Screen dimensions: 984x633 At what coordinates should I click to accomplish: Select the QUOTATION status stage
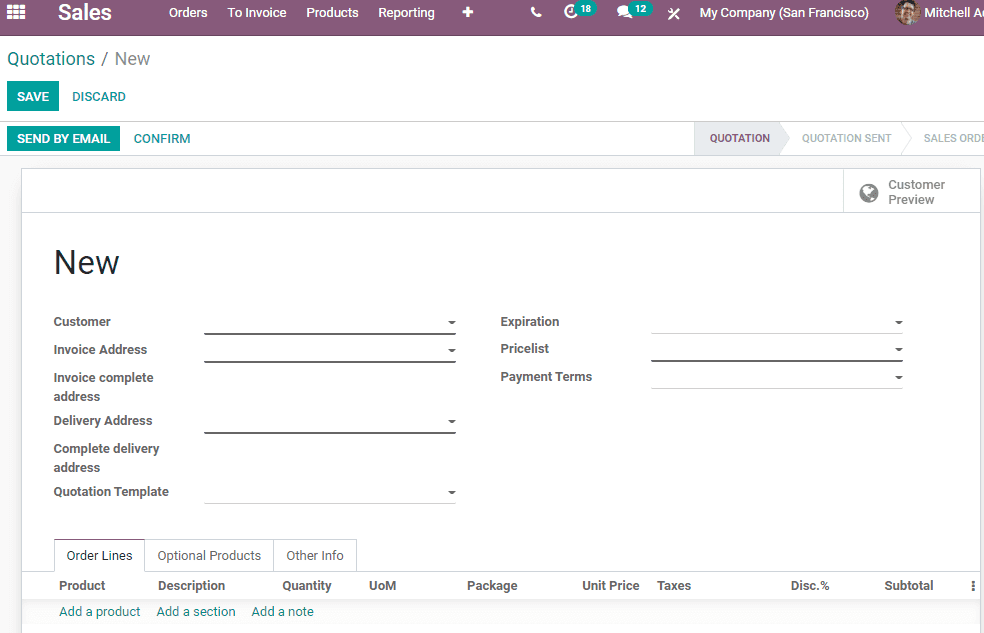(x=739, y=138)
